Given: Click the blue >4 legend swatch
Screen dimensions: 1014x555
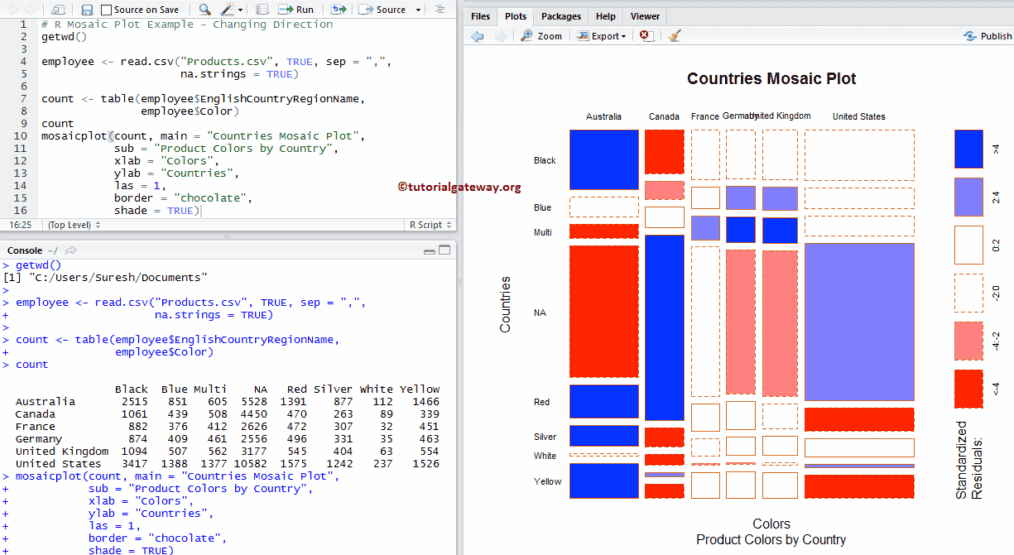Looking at the screenshot, I should click(x=968, y=149).
